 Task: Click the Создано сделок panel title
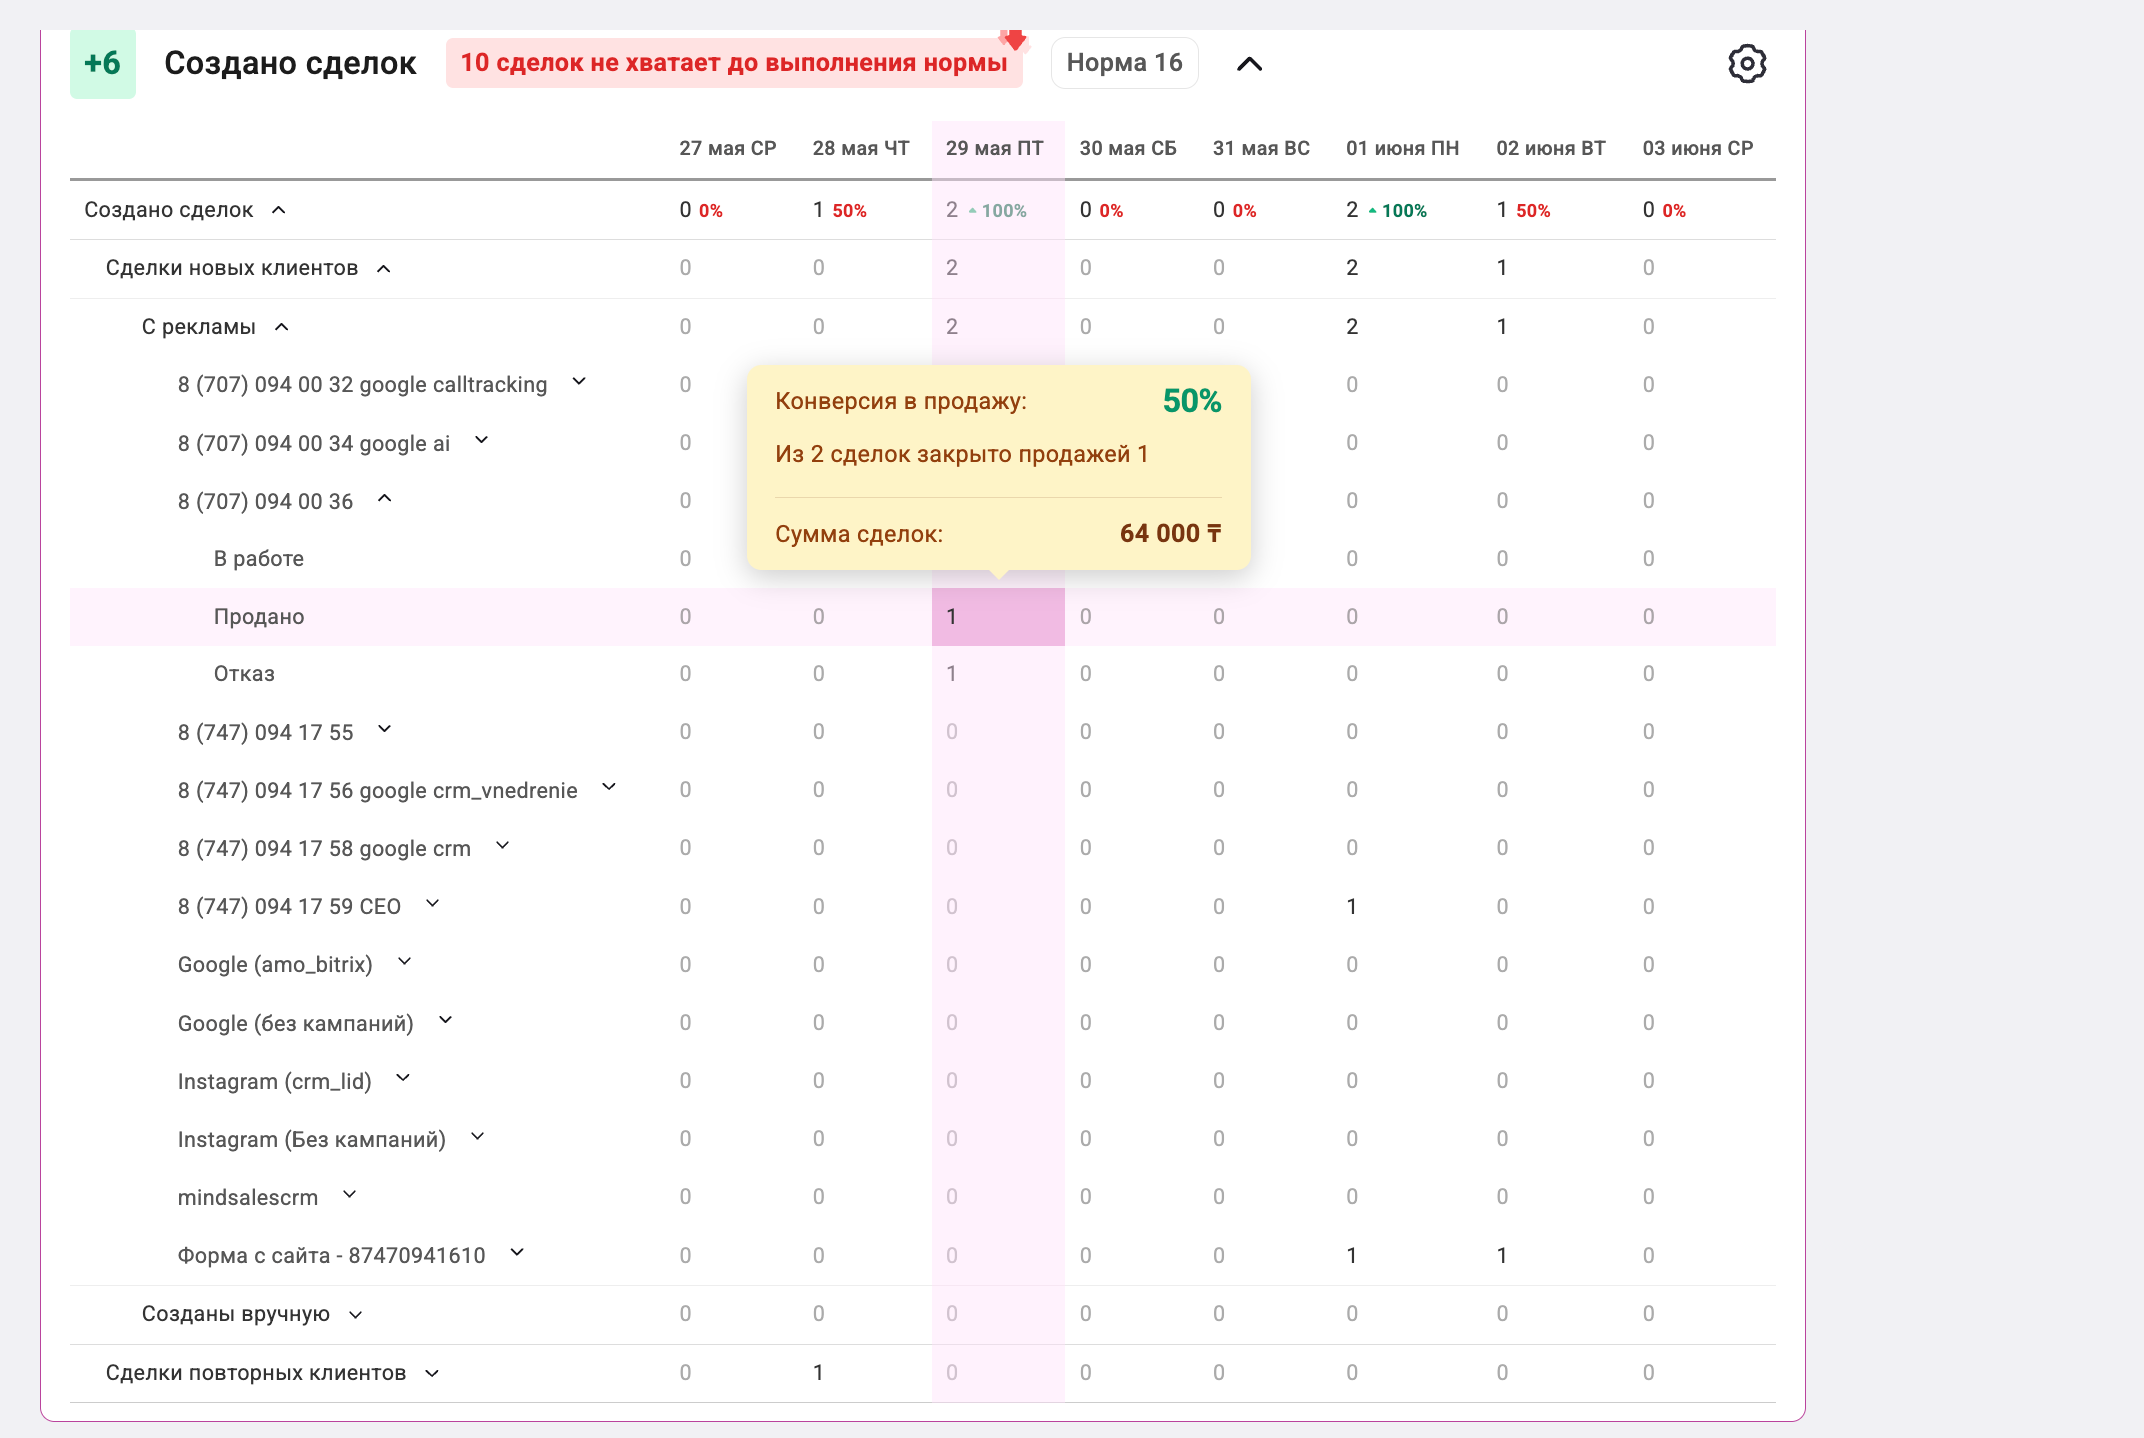[x=290, y=63]
